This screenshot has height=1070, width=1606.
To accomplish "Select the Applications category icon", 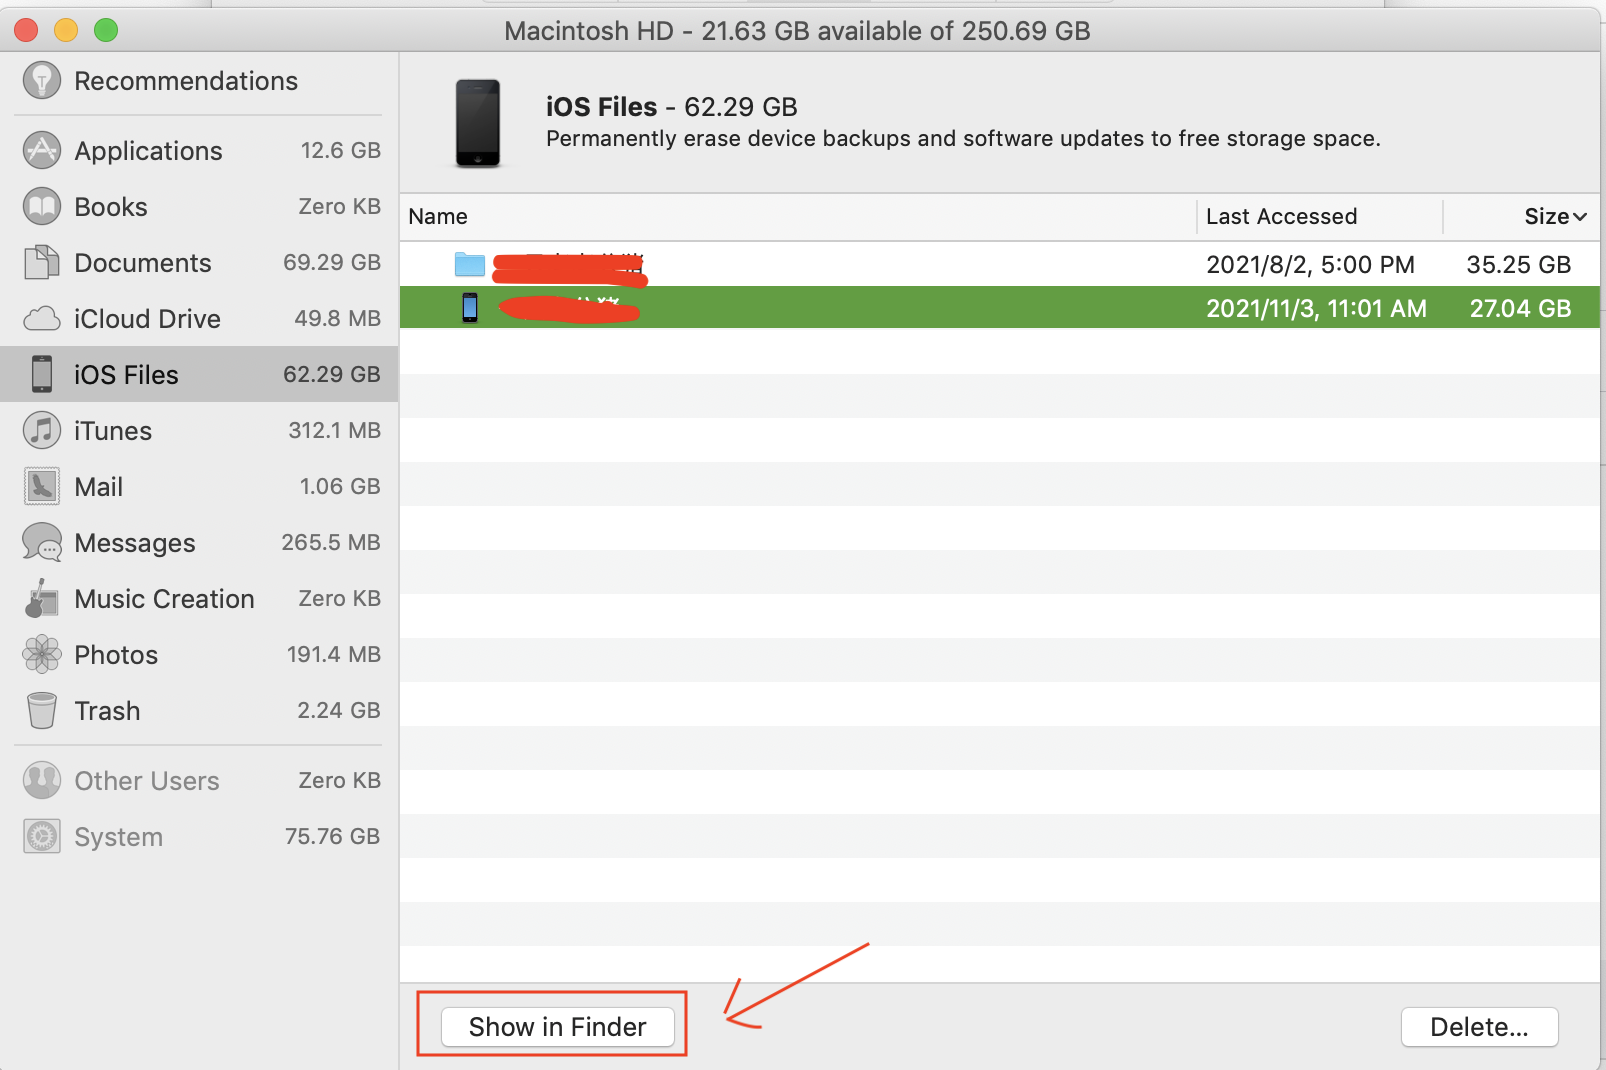I will click(x=41, y=150).
